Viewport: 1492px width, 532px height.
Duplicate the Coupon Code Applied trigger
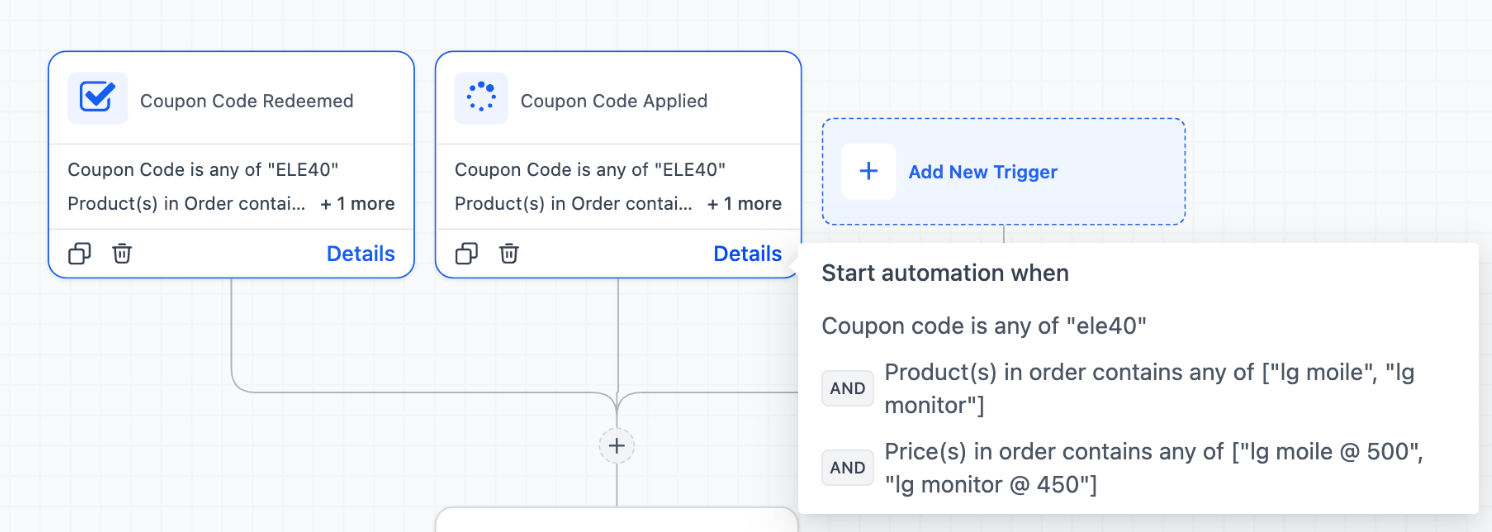(x=467, y=254)
